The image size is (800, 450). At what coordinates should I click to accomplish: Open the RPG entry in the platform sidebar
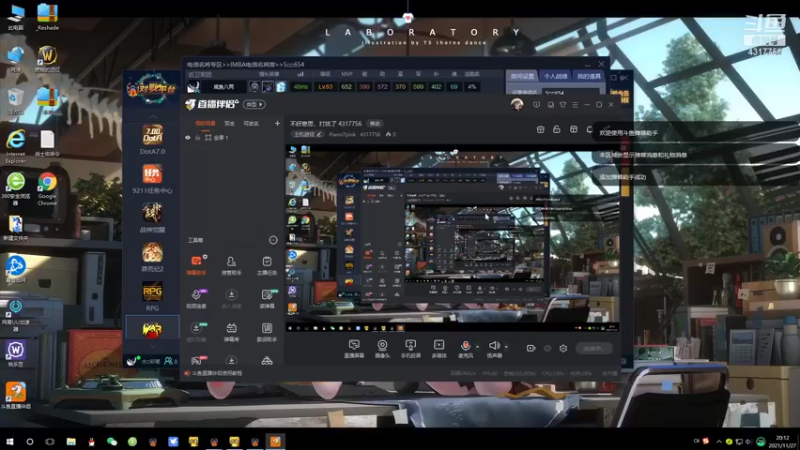tap(152, 296)
